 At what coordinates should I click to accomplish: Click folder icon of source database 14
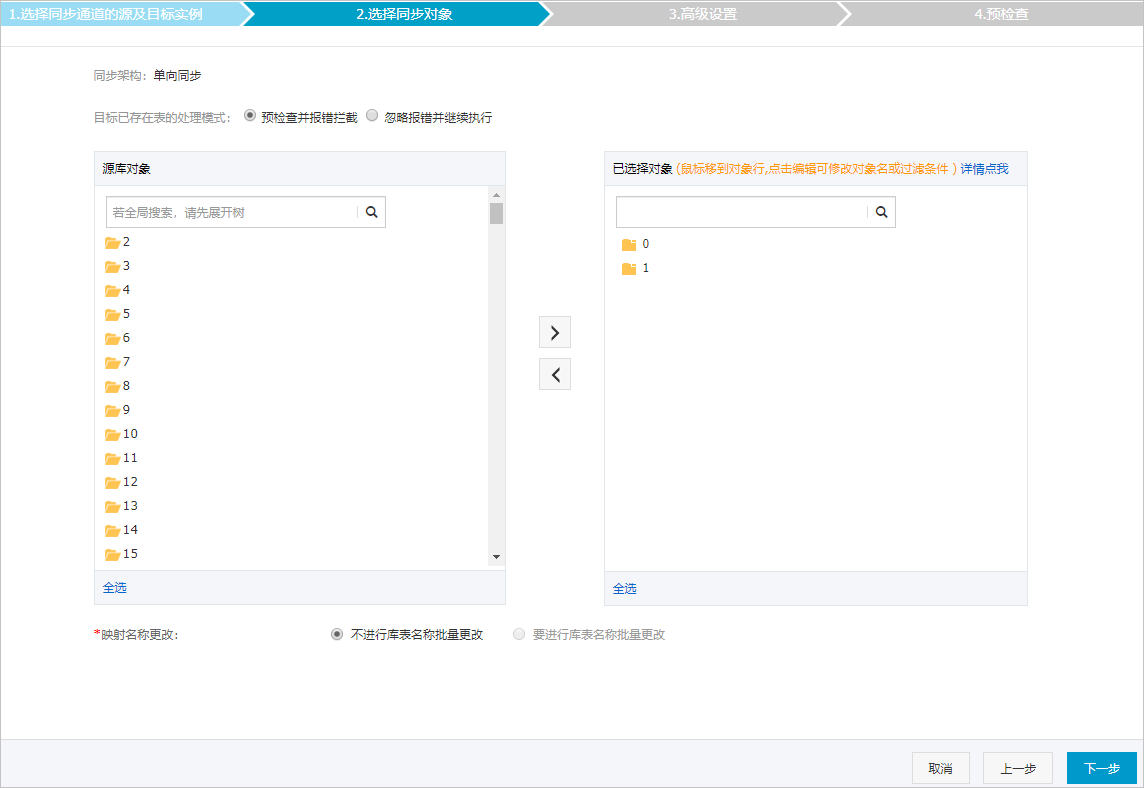pos(112,530)
